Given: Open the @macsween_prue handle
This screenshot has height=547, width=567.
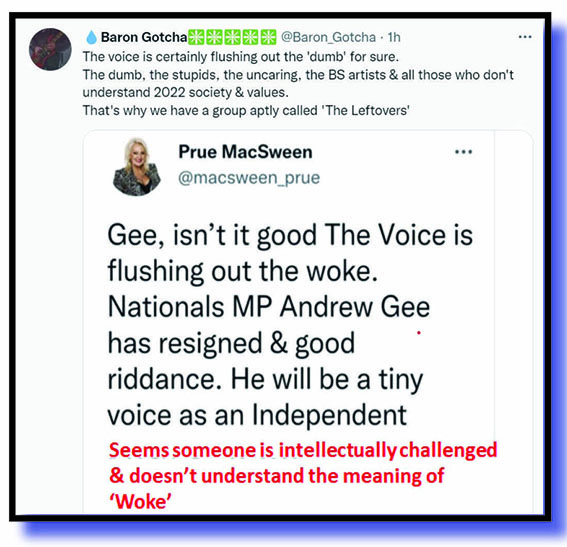Looking at the screenshot, I should [x=249, y=178].
